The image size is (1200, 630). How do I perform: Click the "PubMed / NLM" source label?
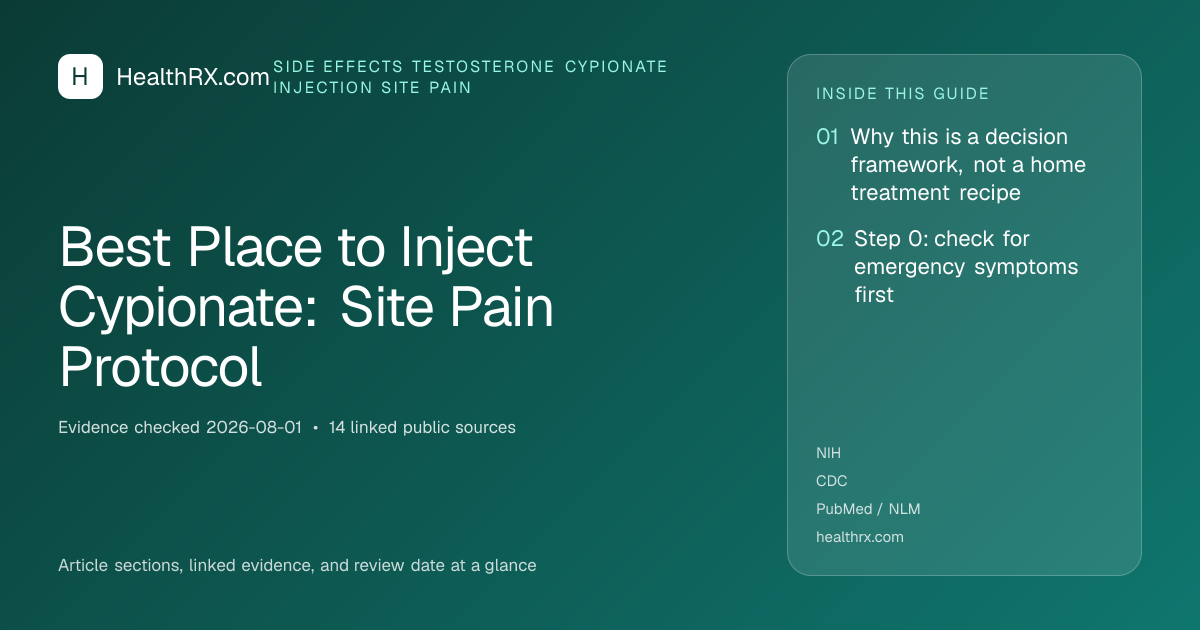pyautogui.click(x=868, y=509)
